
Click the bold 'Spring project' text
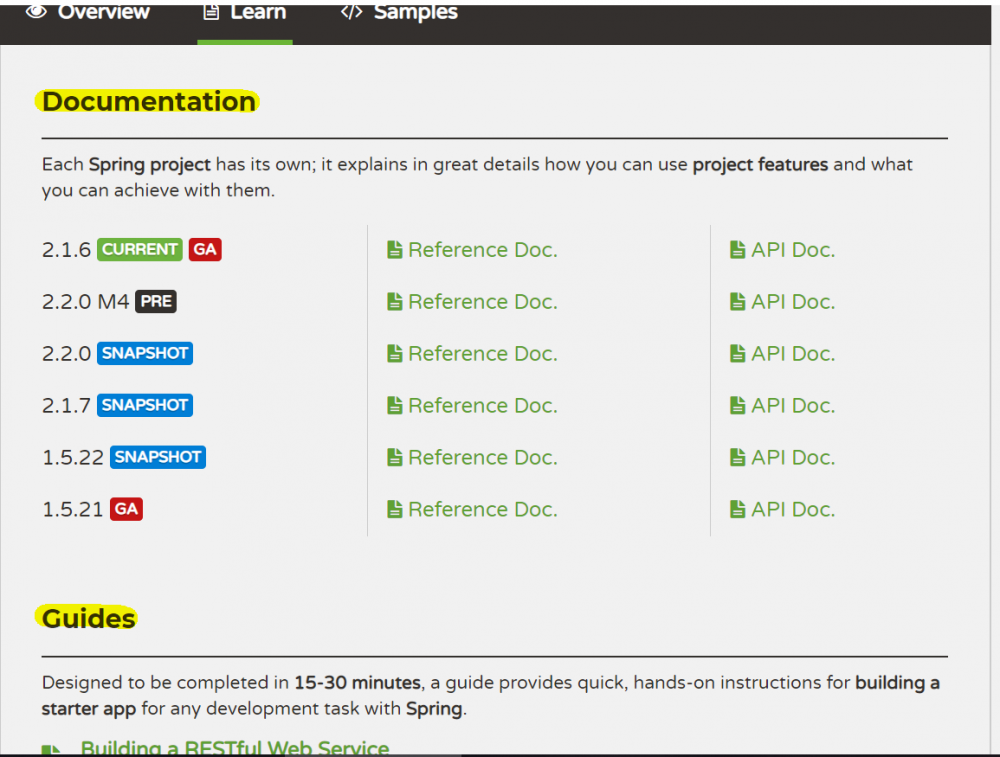[149, 165]
